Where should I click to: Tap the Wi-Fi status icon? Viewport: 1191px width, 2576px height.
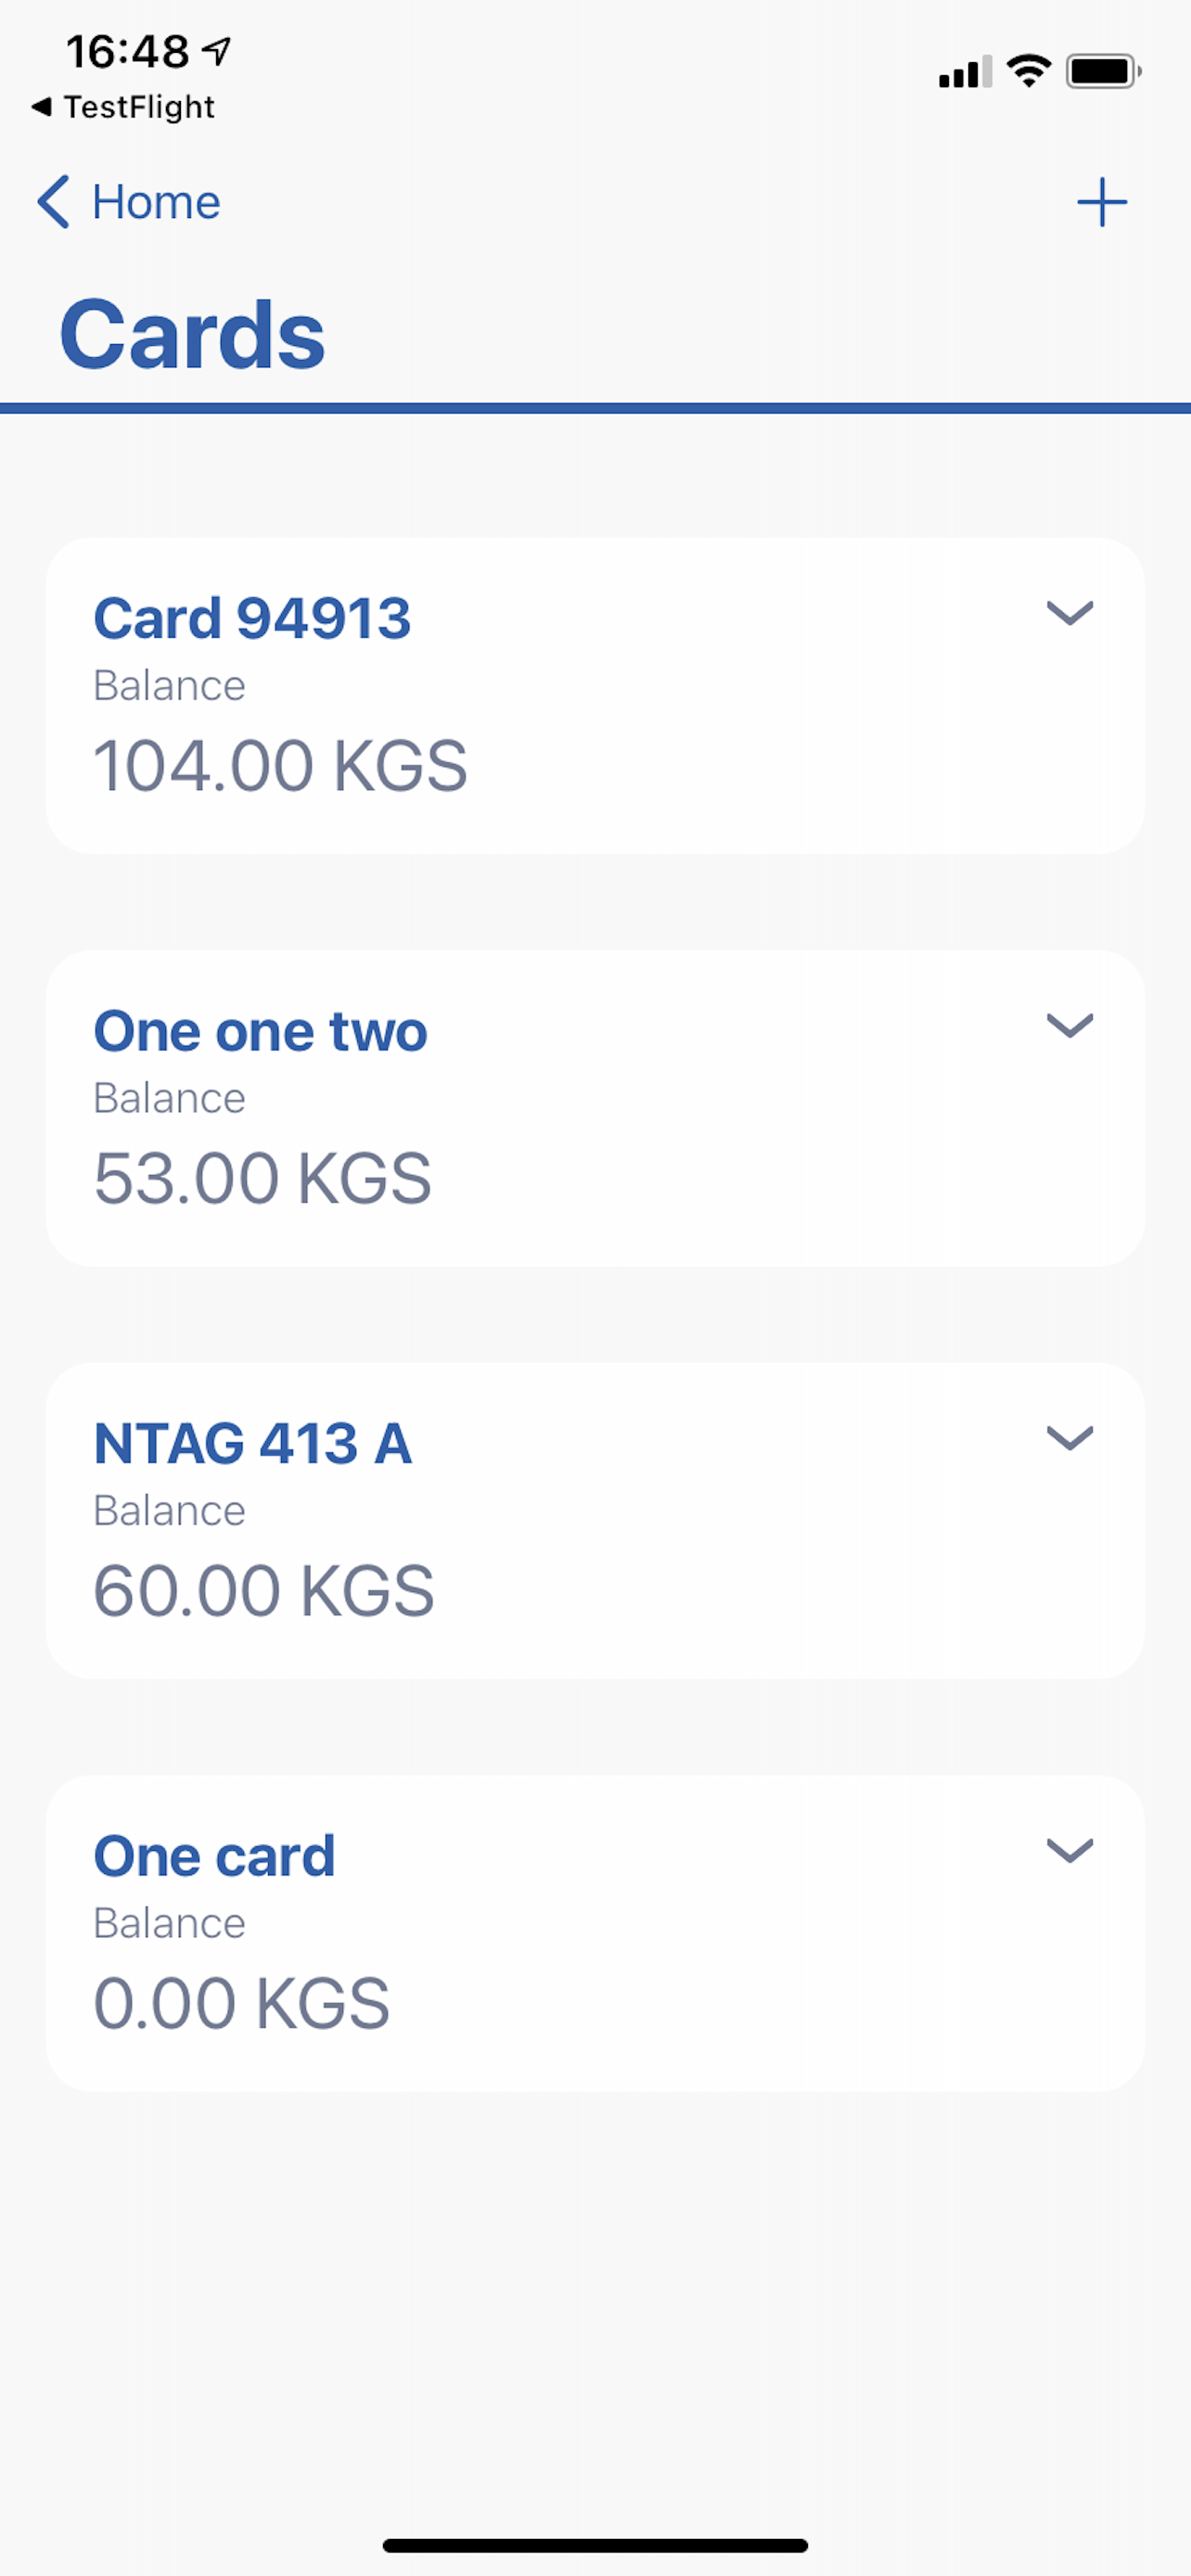(1028, 71)
